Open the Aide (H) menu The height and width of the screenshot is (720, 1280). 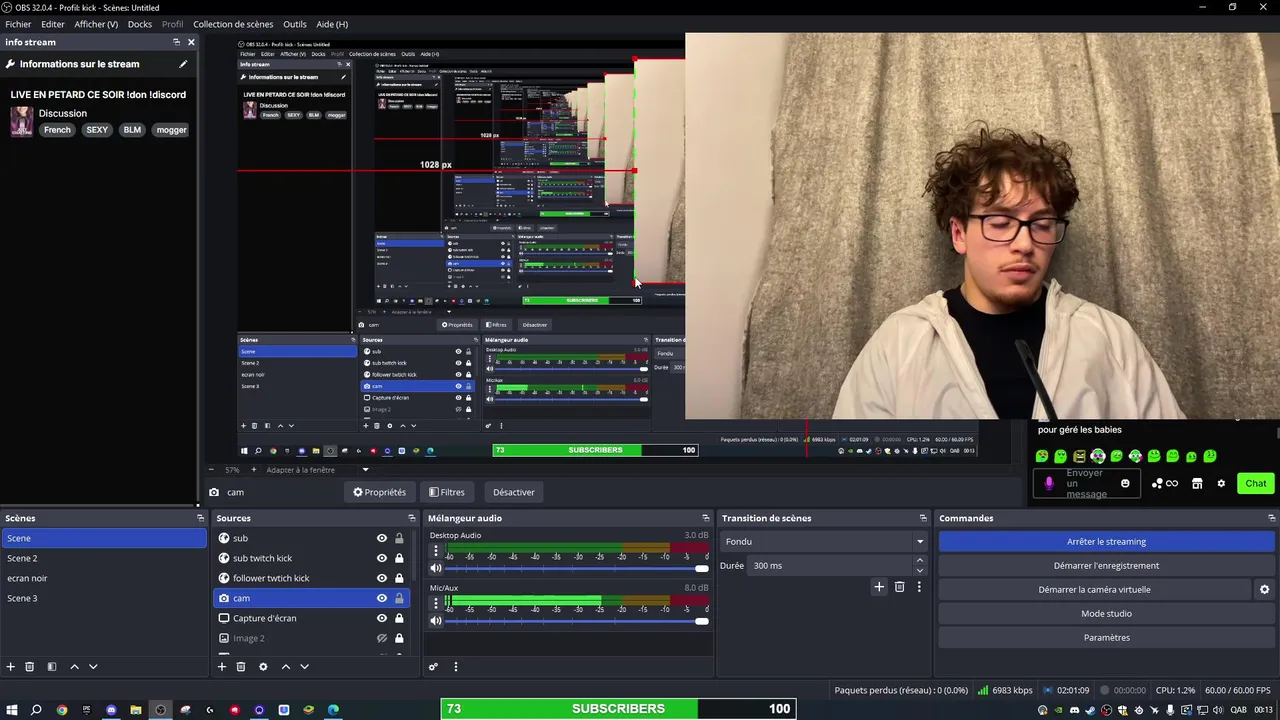click(x=332, y=24)
